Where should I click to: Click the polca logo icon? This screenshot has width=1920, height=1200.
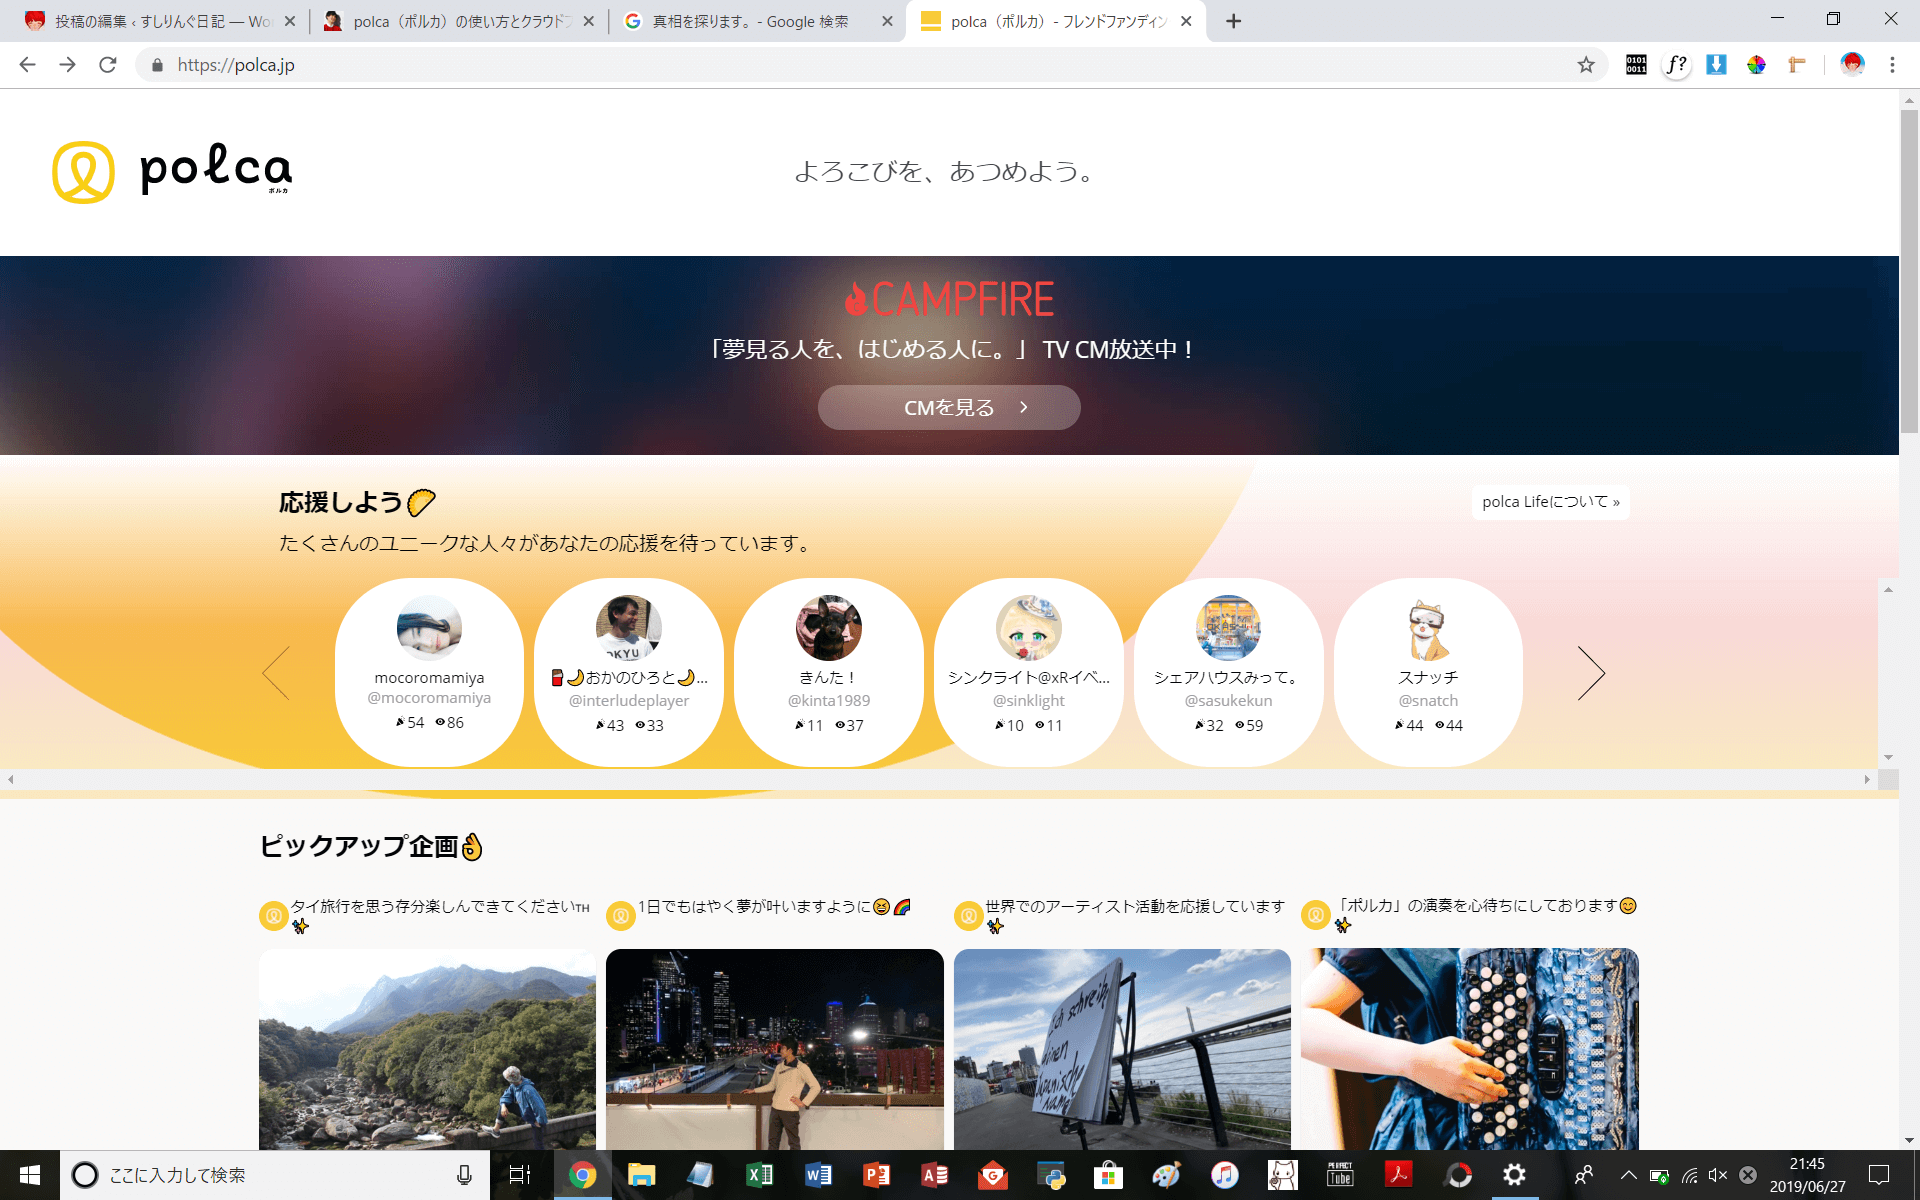[83, 172]
